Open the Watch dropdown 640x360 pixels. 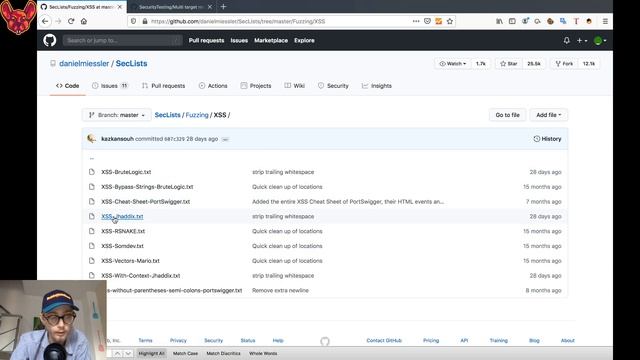pyautogui.click(x=452, y=64)
